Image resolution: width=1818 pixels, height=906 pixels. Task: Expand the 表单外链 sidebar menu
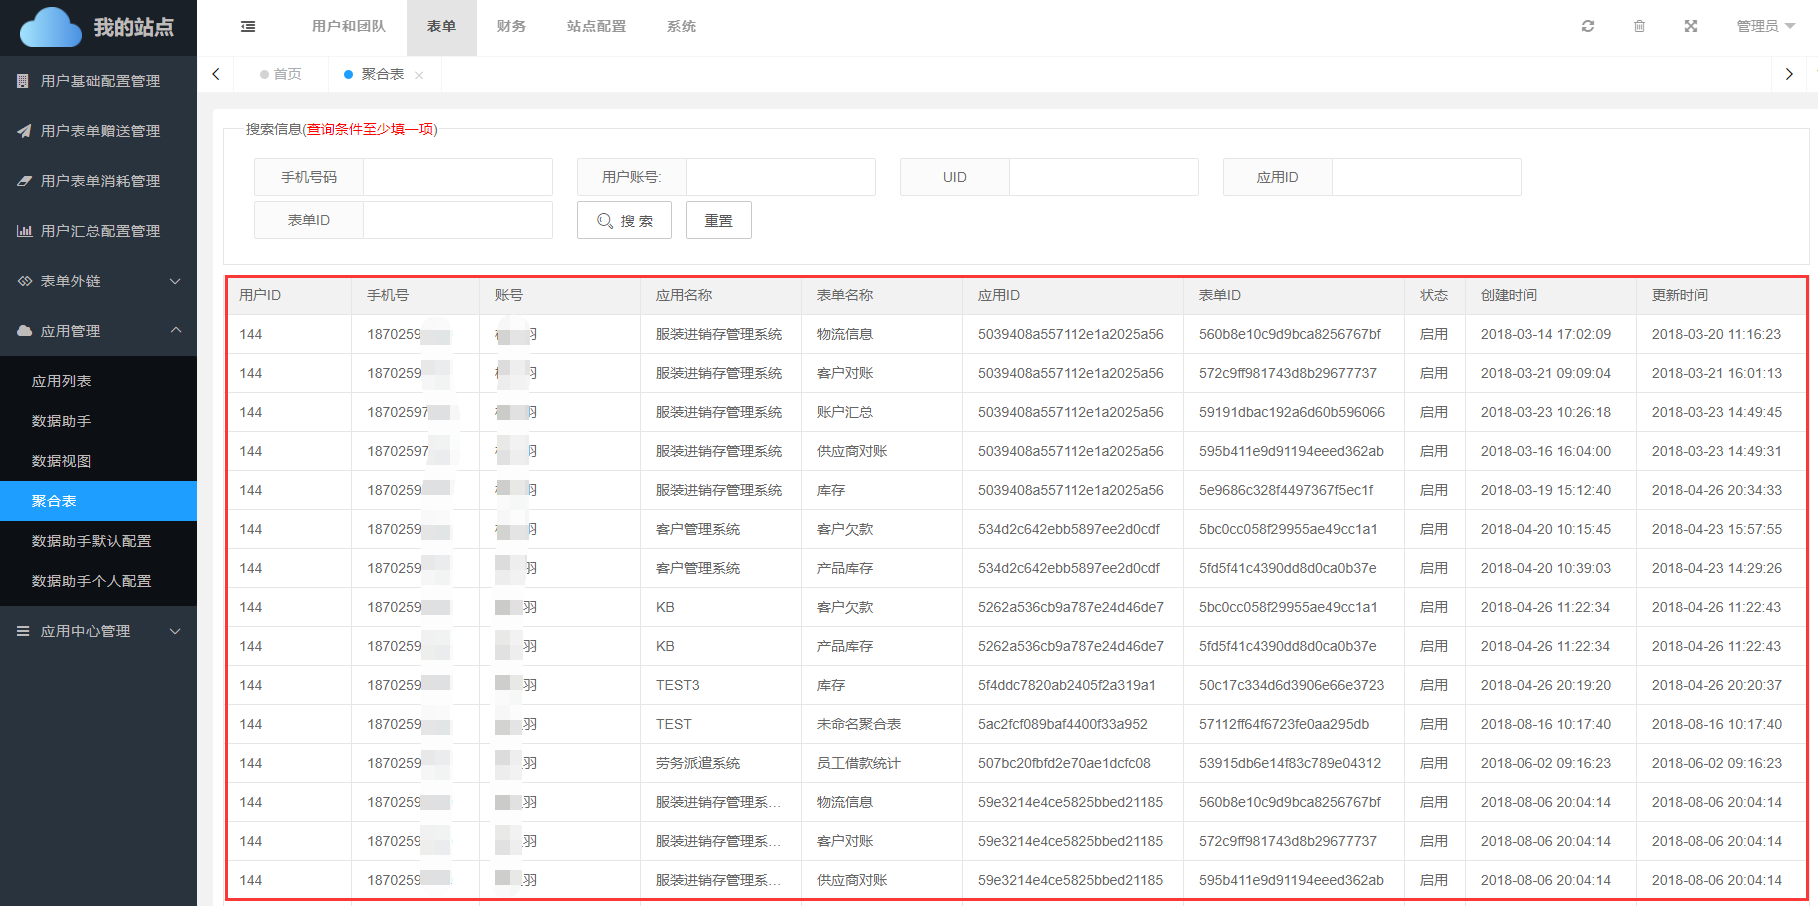point(98,281)
